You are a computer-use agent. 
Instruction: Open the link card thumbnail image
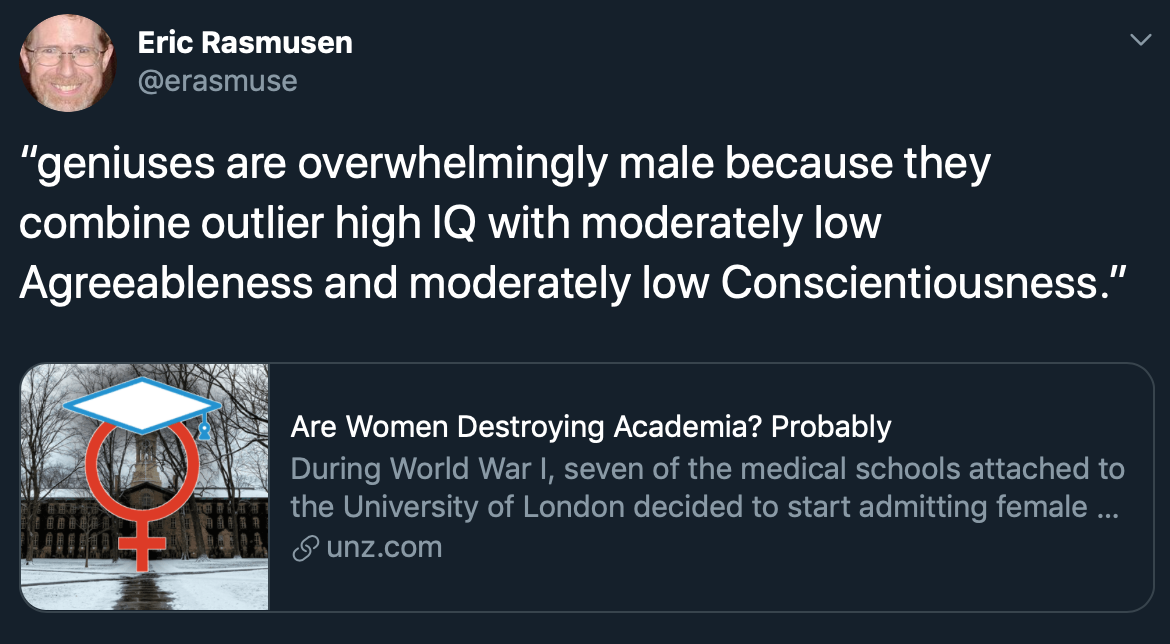pyautogui.click(x=145, y=487)
